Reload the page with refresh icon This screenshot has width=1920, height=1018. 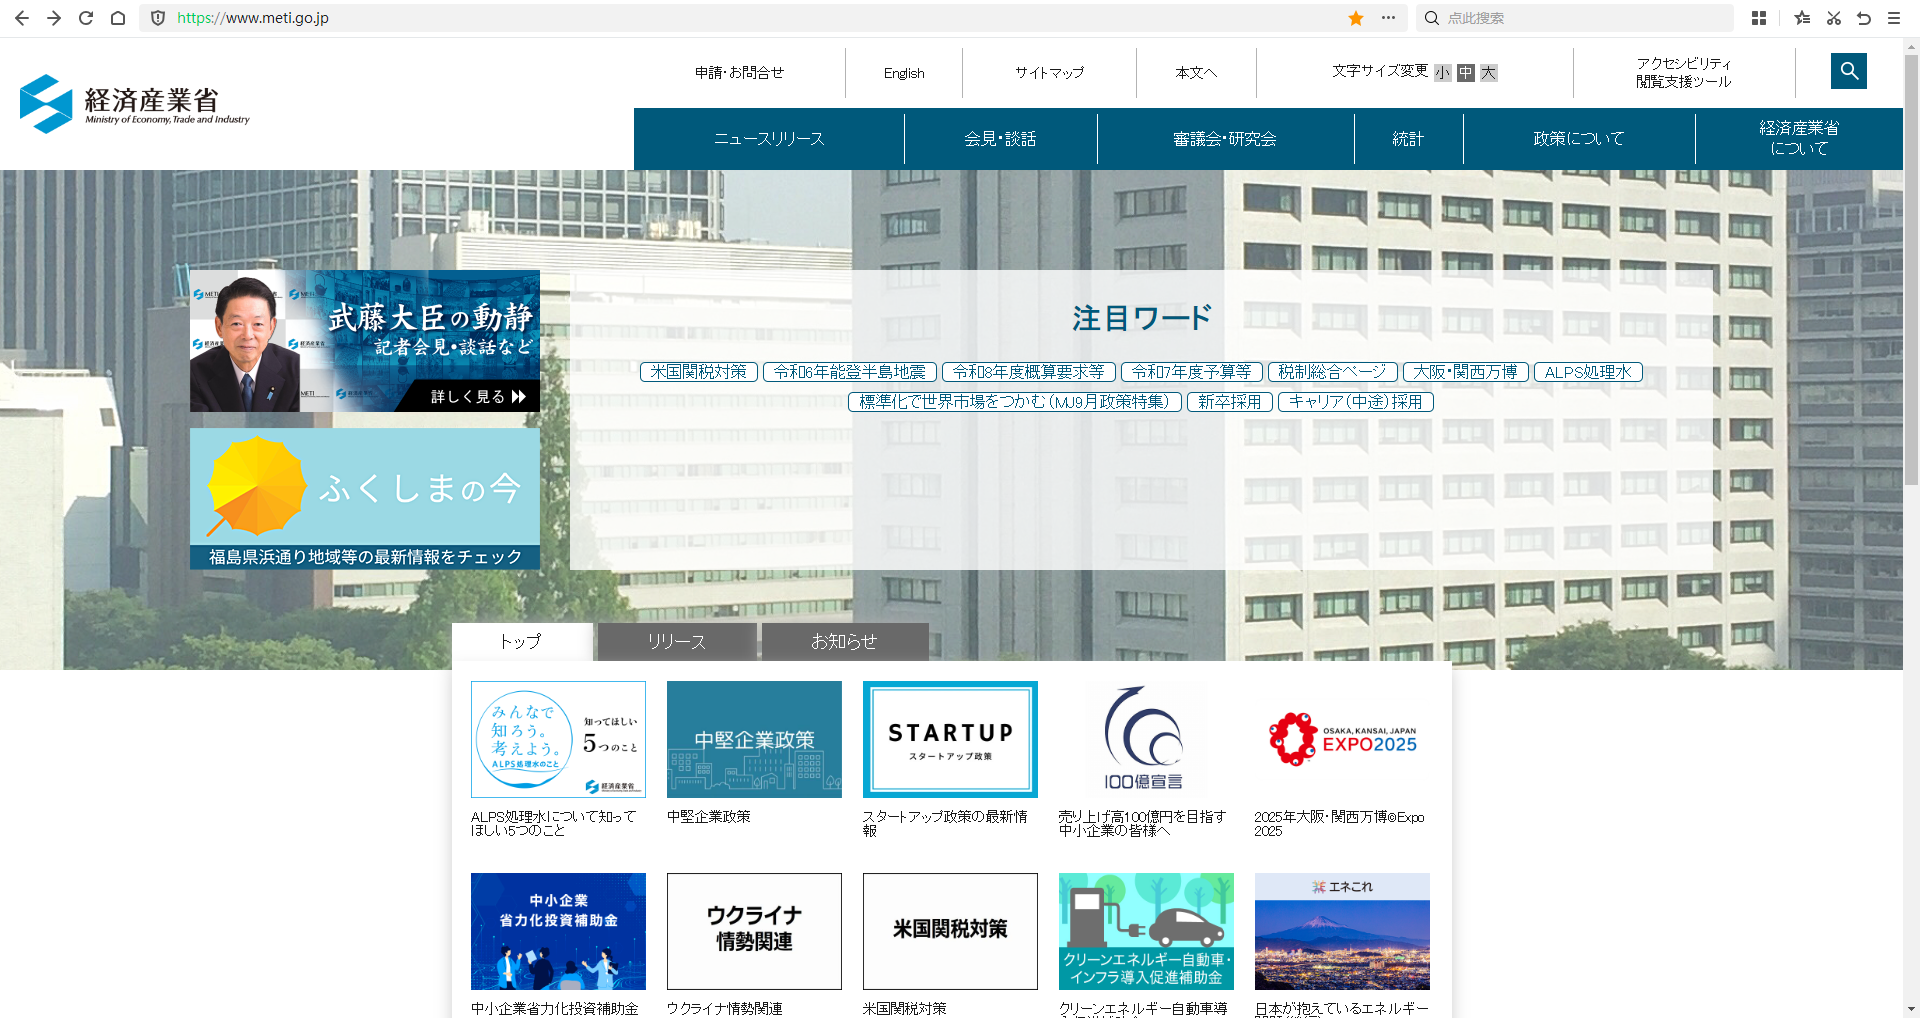[x=86, y=18]
